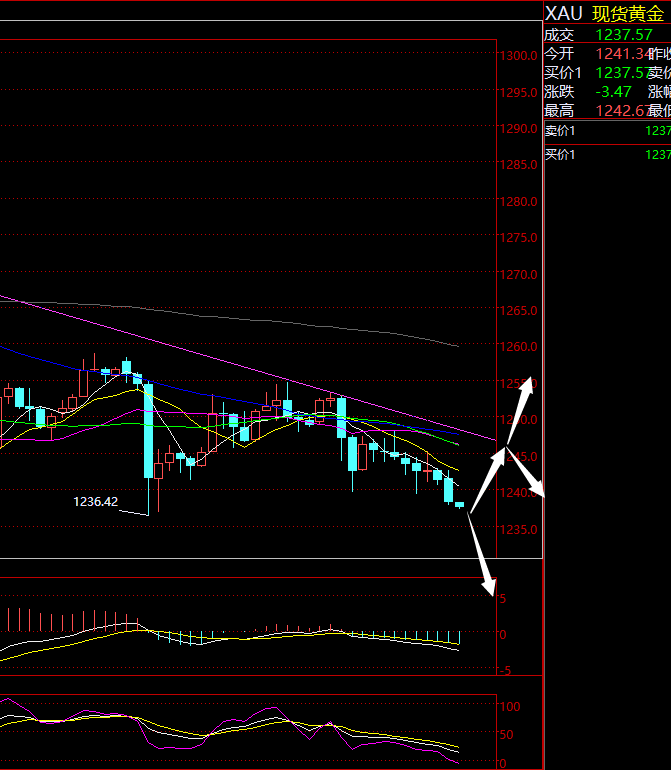Select the 涨跌 change value -3.47
671x770 pixels.
tap(612, 91)
